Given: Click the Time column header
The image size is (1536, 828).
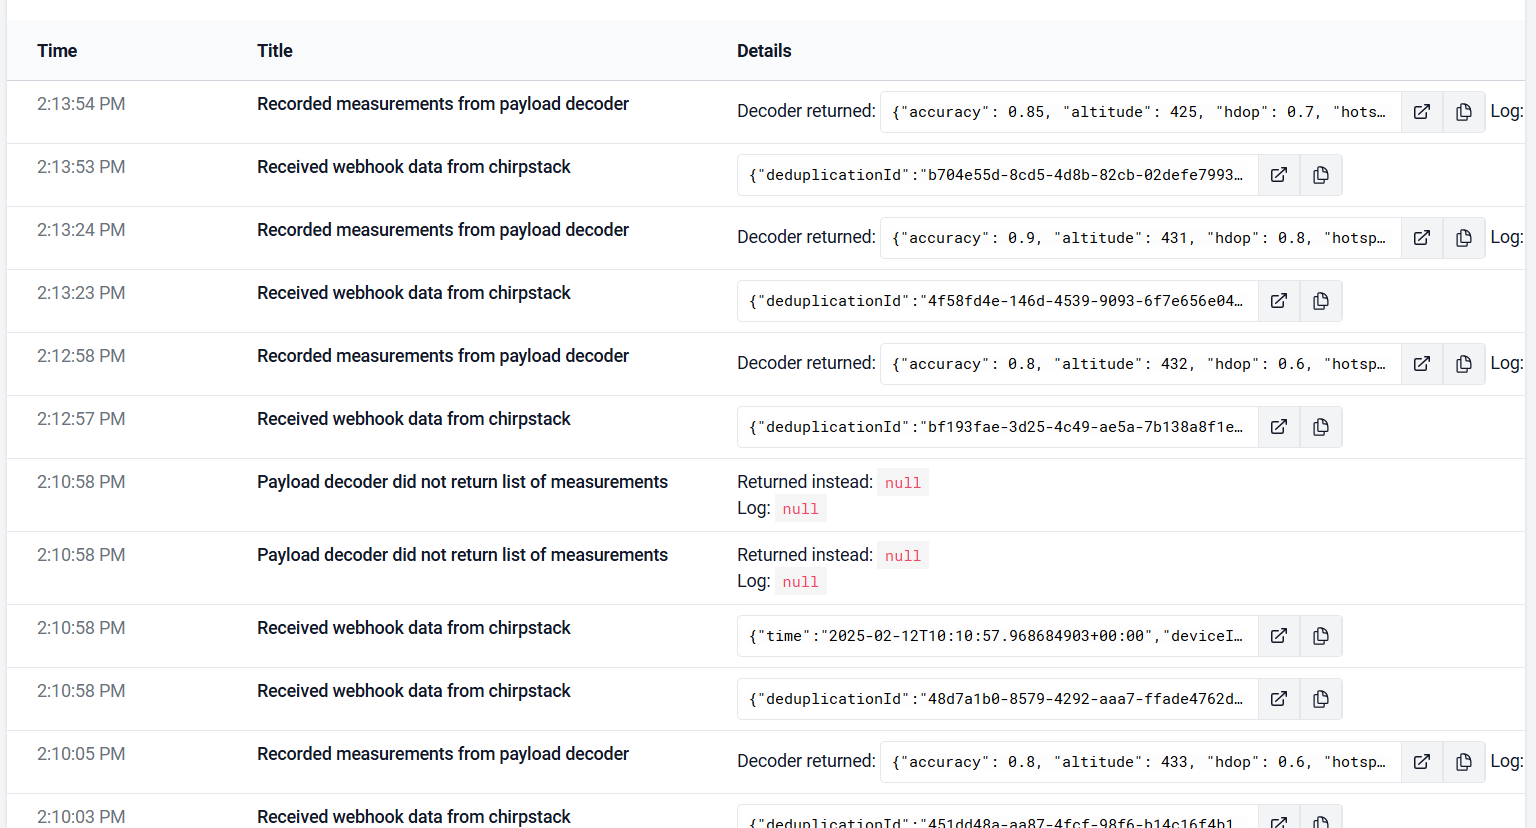Looking at the screenshot, I should pyautogui.click(x=57, y=51).
